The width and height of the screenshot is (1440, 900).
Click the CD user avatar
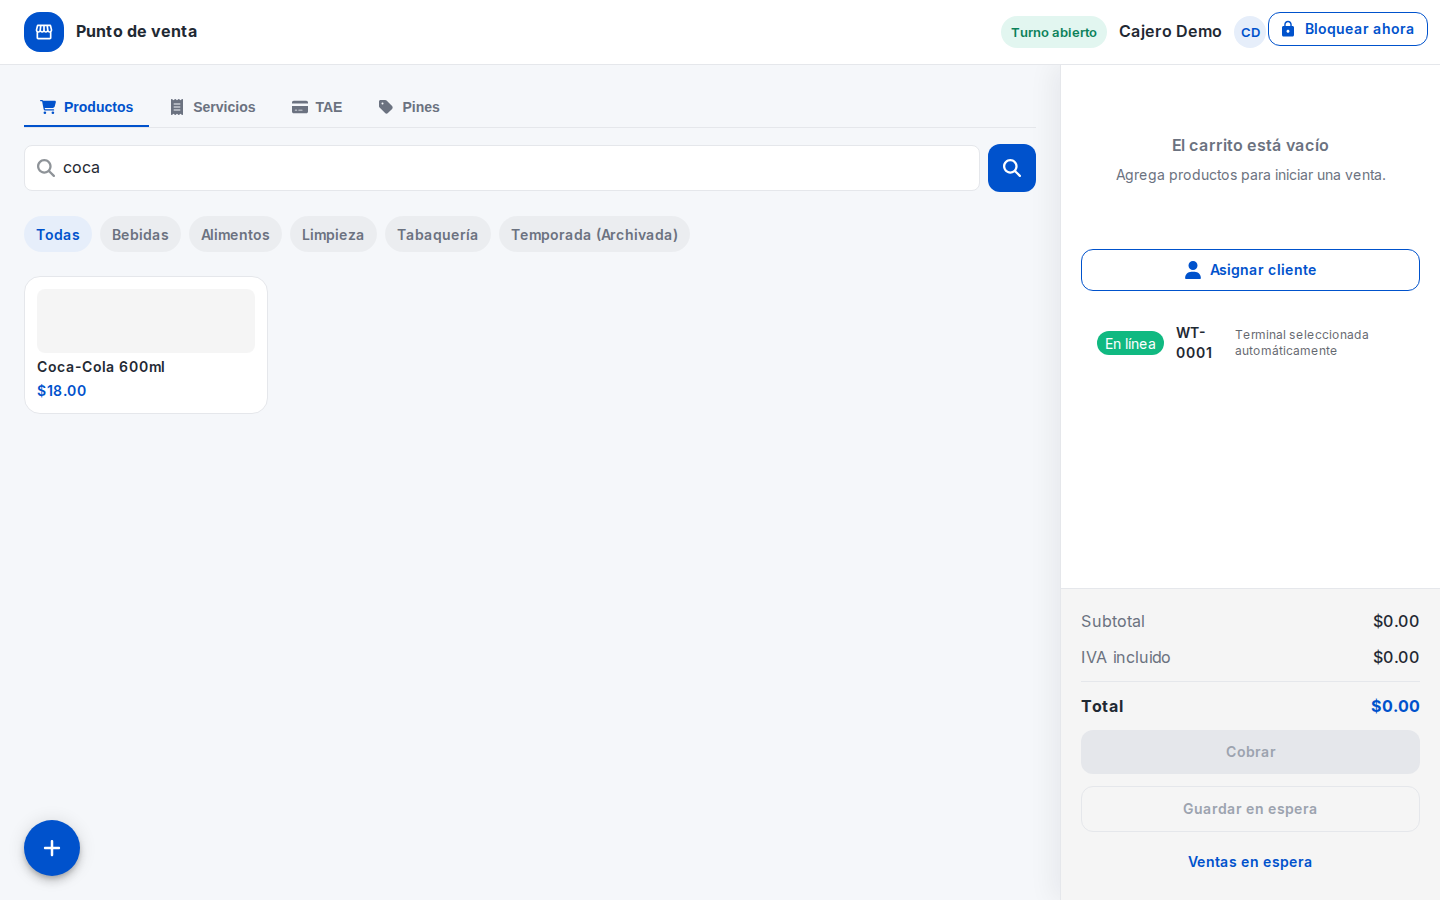click(1250, 32)
